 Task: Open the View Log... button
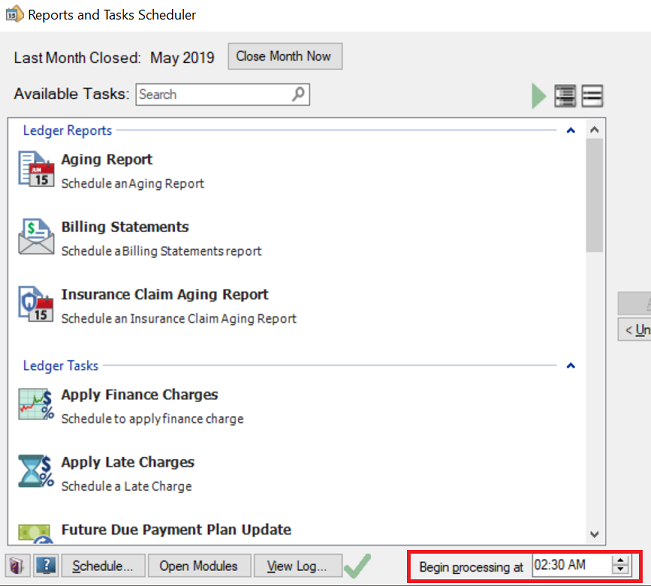298,566
